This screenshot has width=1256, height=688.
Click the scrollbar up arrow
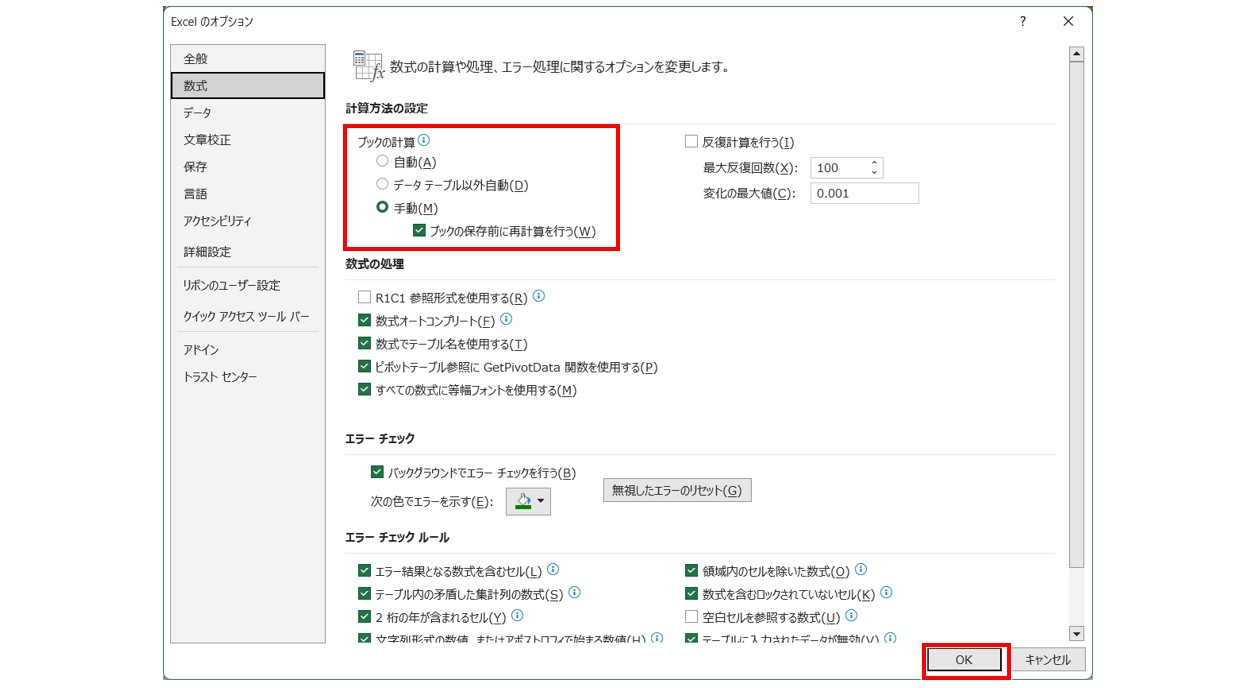pyautogui.click(x=1077, y=54)
